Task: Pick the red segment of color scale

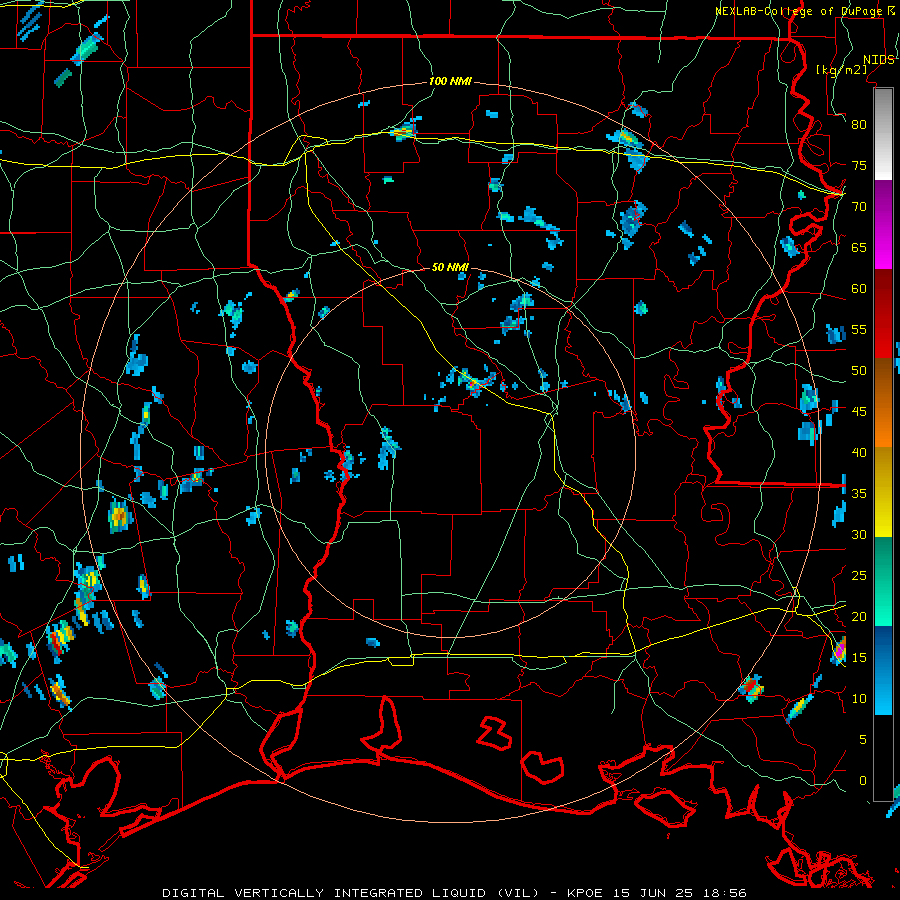Action: coord(883,314)
